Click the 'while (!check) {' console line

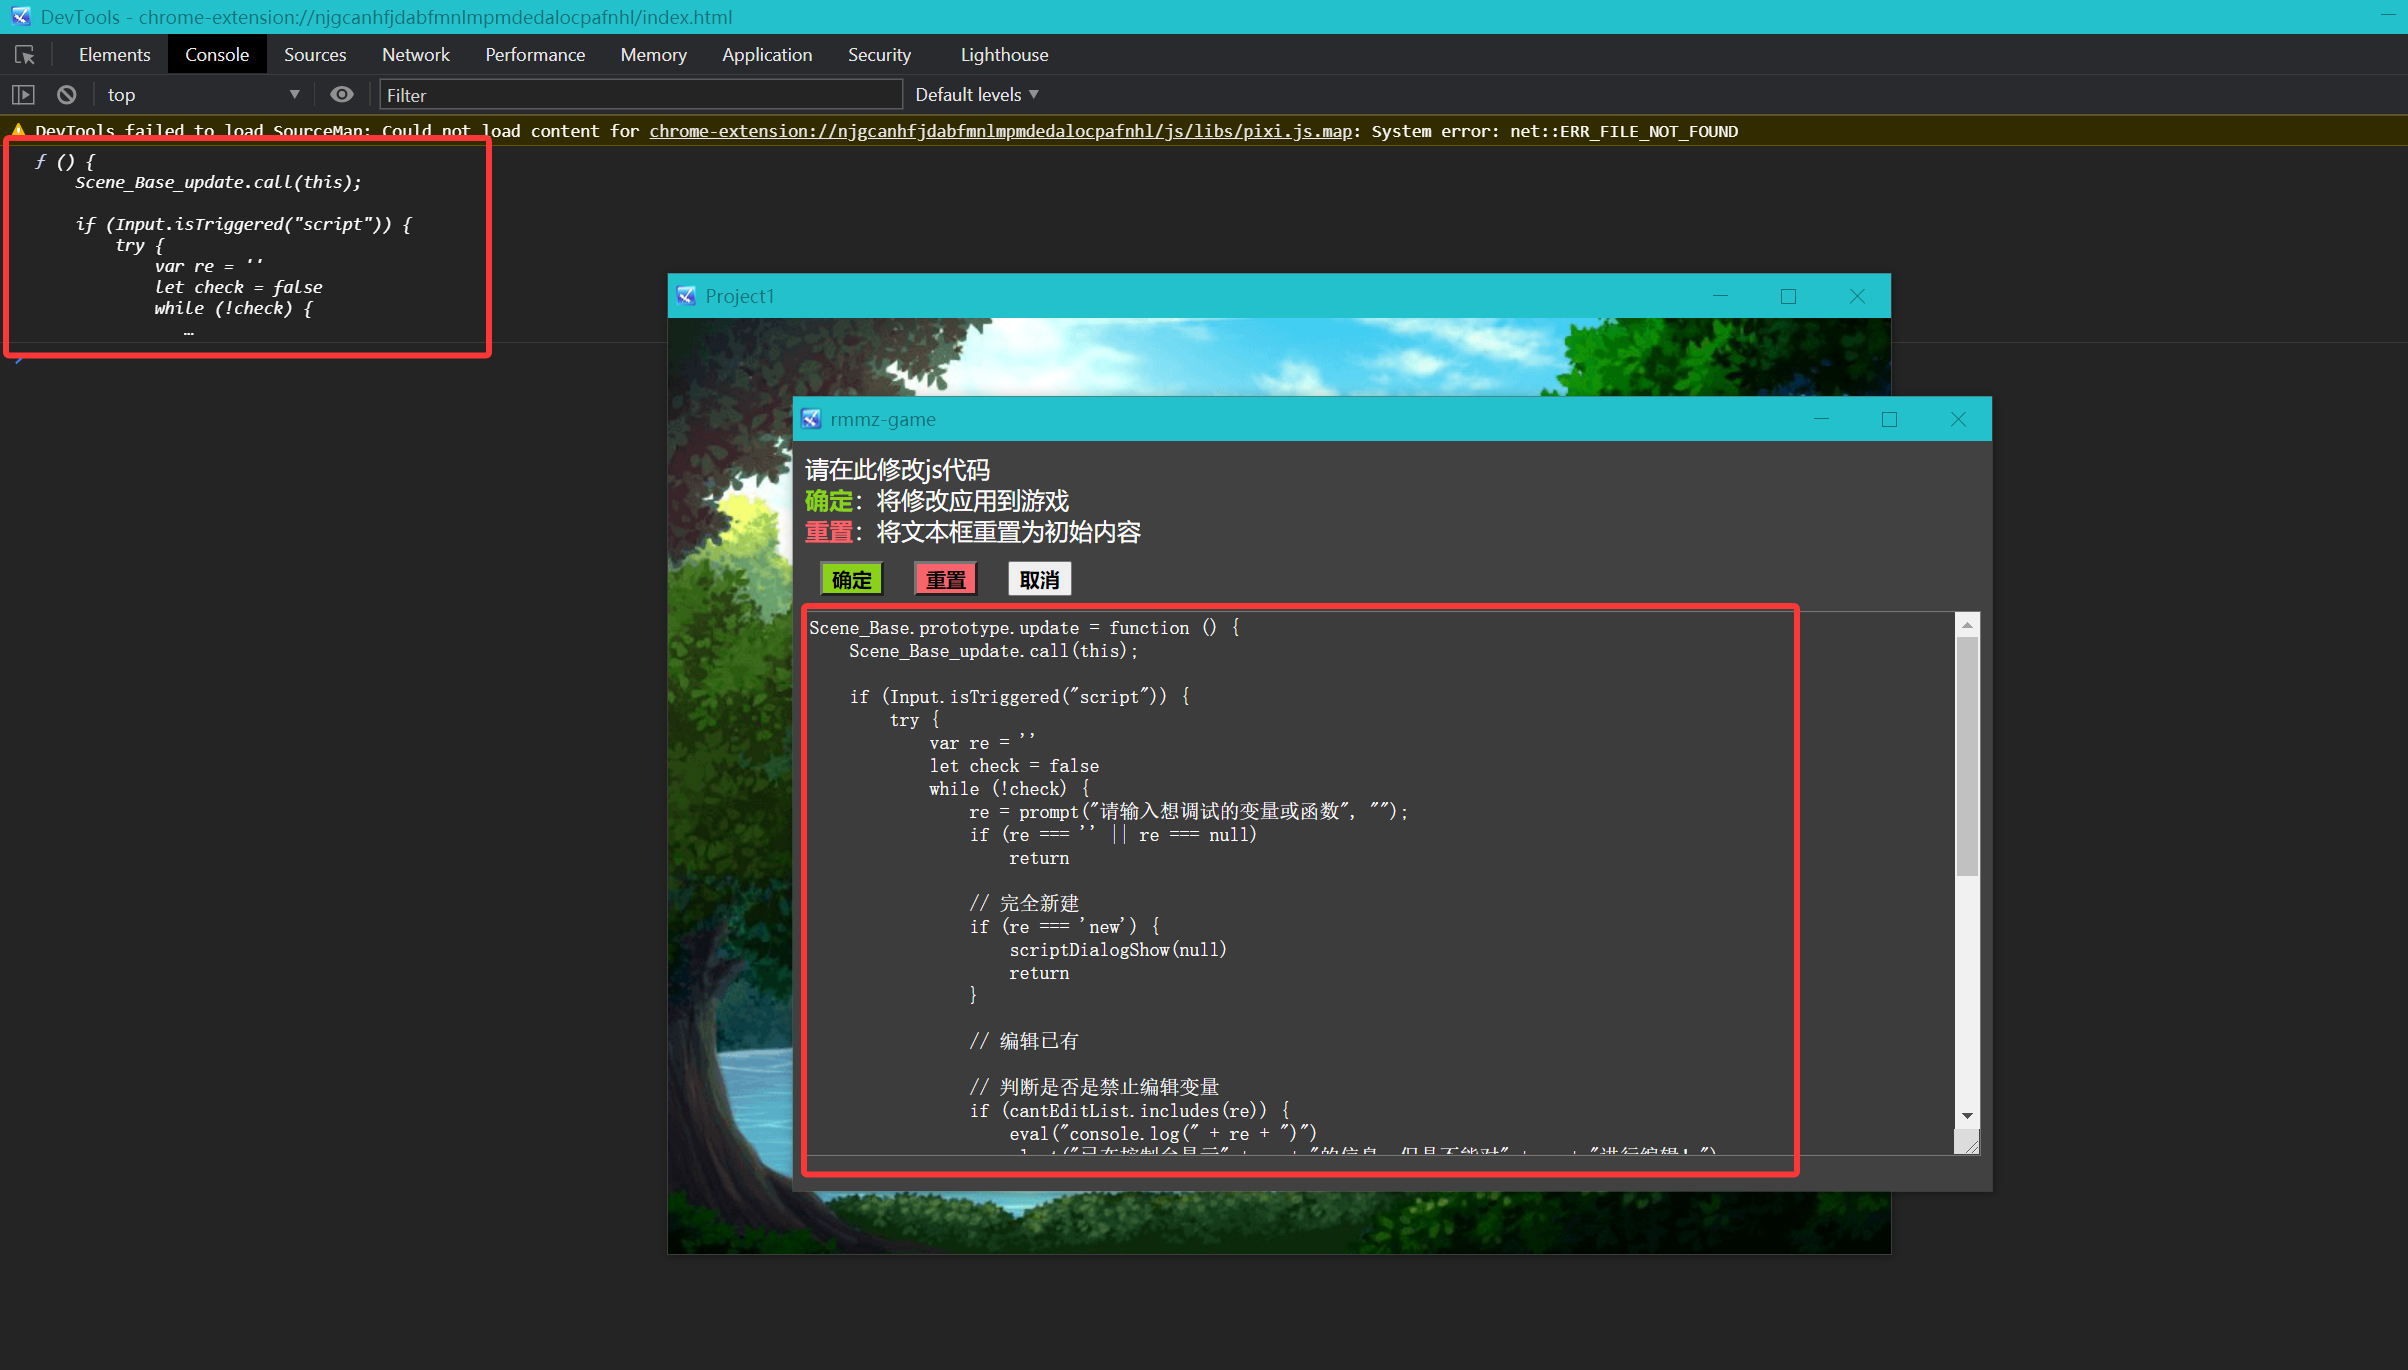pyautogui.click(x=233, y=308)
